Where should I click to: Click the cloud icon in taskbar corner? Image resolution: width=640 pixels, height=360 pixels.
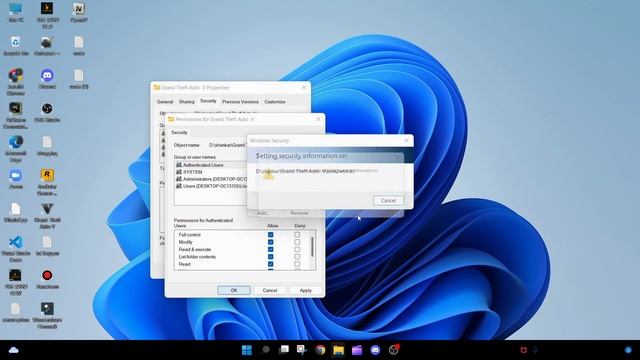click(x=13, y=350)
